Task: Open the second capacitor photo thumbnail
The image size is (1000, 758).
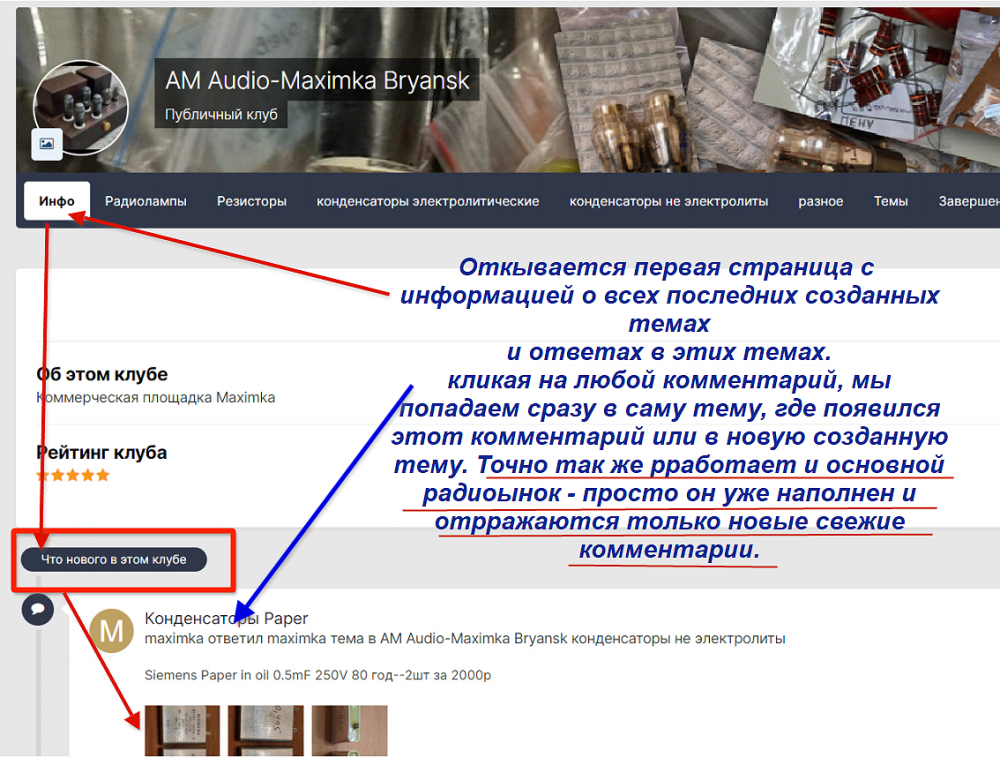Action: coord(265,731)
